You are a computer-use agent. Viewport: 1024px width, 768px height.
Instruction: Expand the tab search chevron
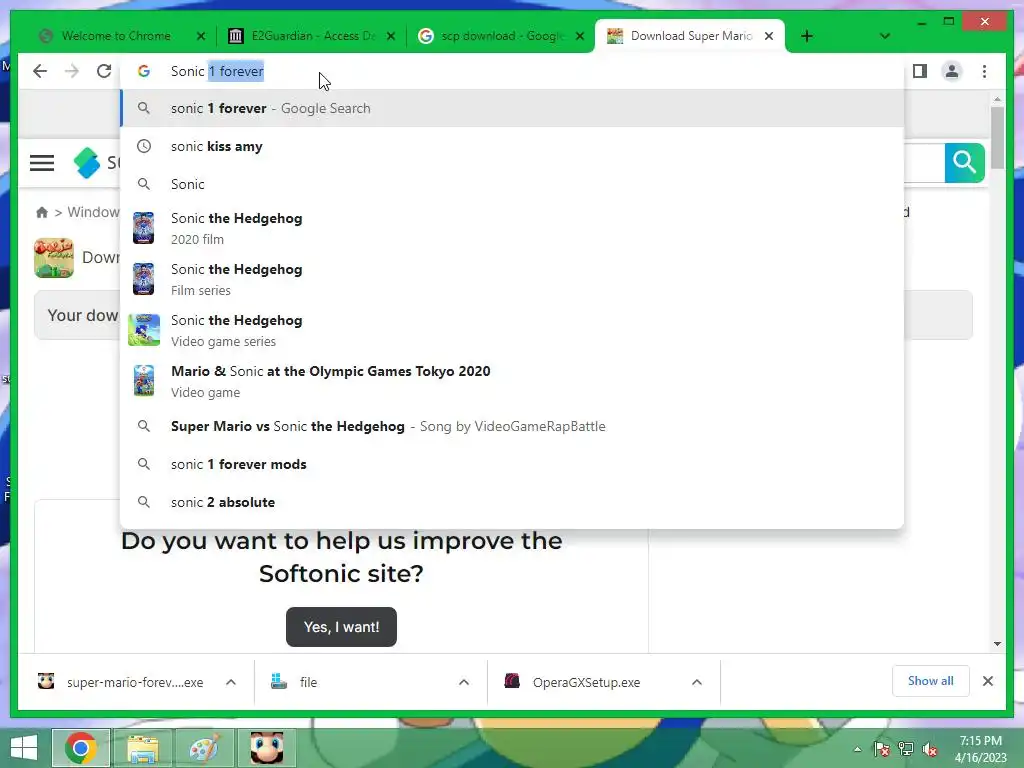pyautogui.click(x=885, y=37)
